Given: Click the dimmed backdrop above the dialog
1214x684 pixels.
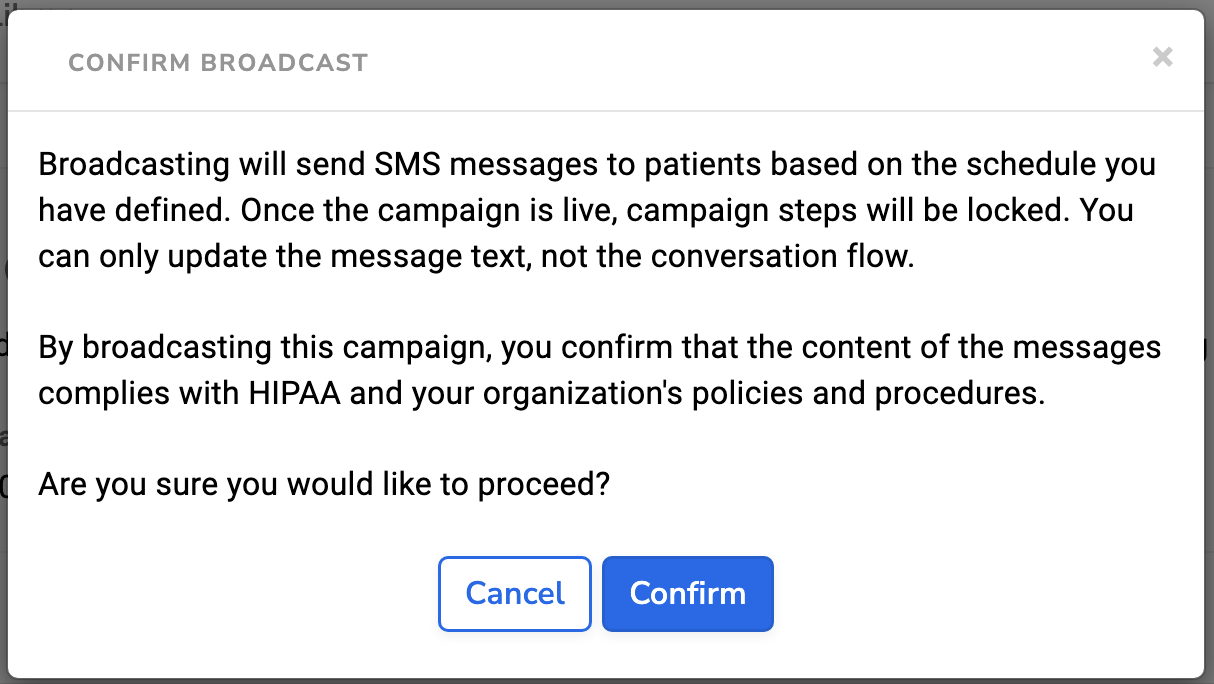Looking at the screenshot, I should coord(600,4).
